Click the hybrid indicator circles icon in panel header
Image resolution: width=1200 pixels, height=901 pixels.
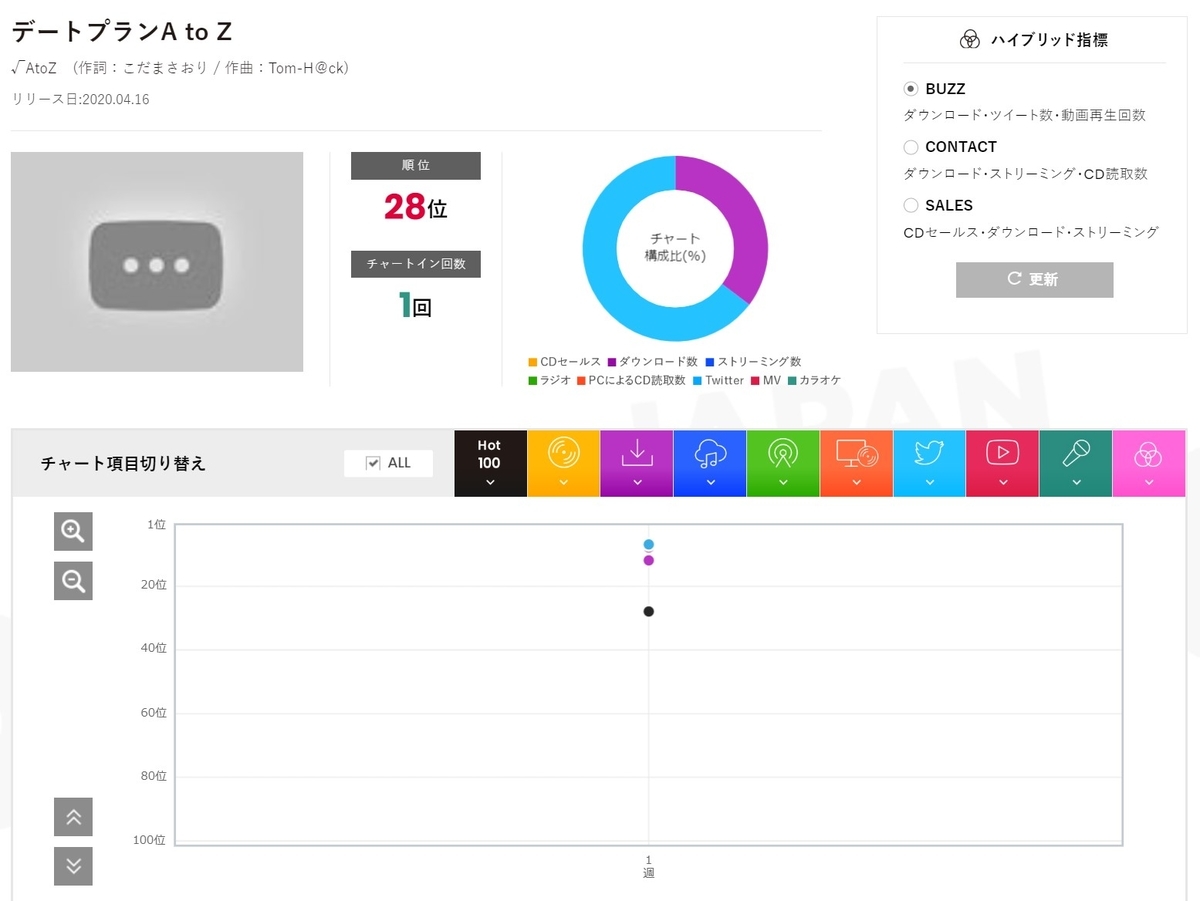(x=969, y=40)
